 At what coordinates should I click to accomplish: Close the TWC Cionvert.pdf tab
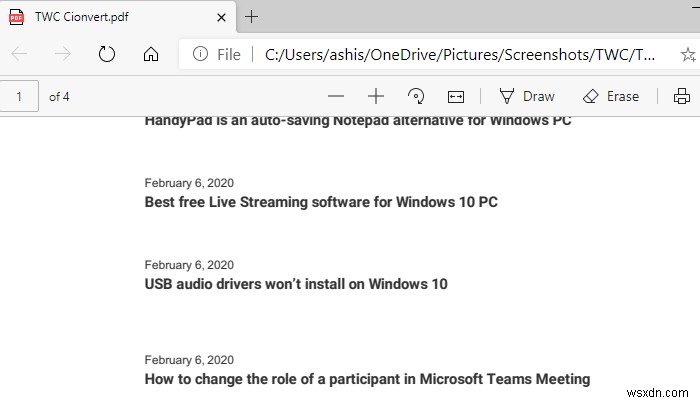(219, 16)
